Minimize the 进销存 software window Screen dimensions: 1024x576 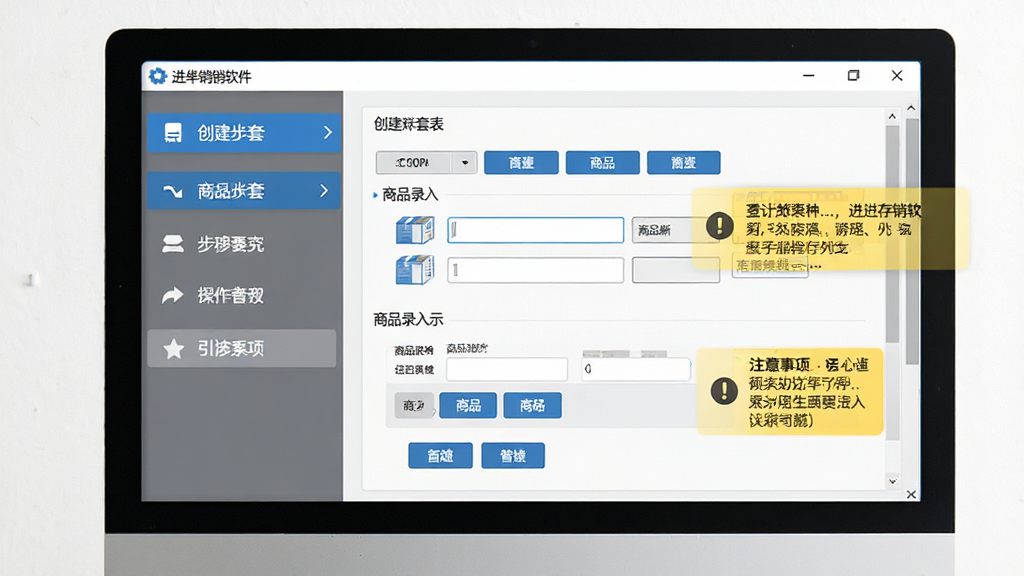[x=808, y=76]
